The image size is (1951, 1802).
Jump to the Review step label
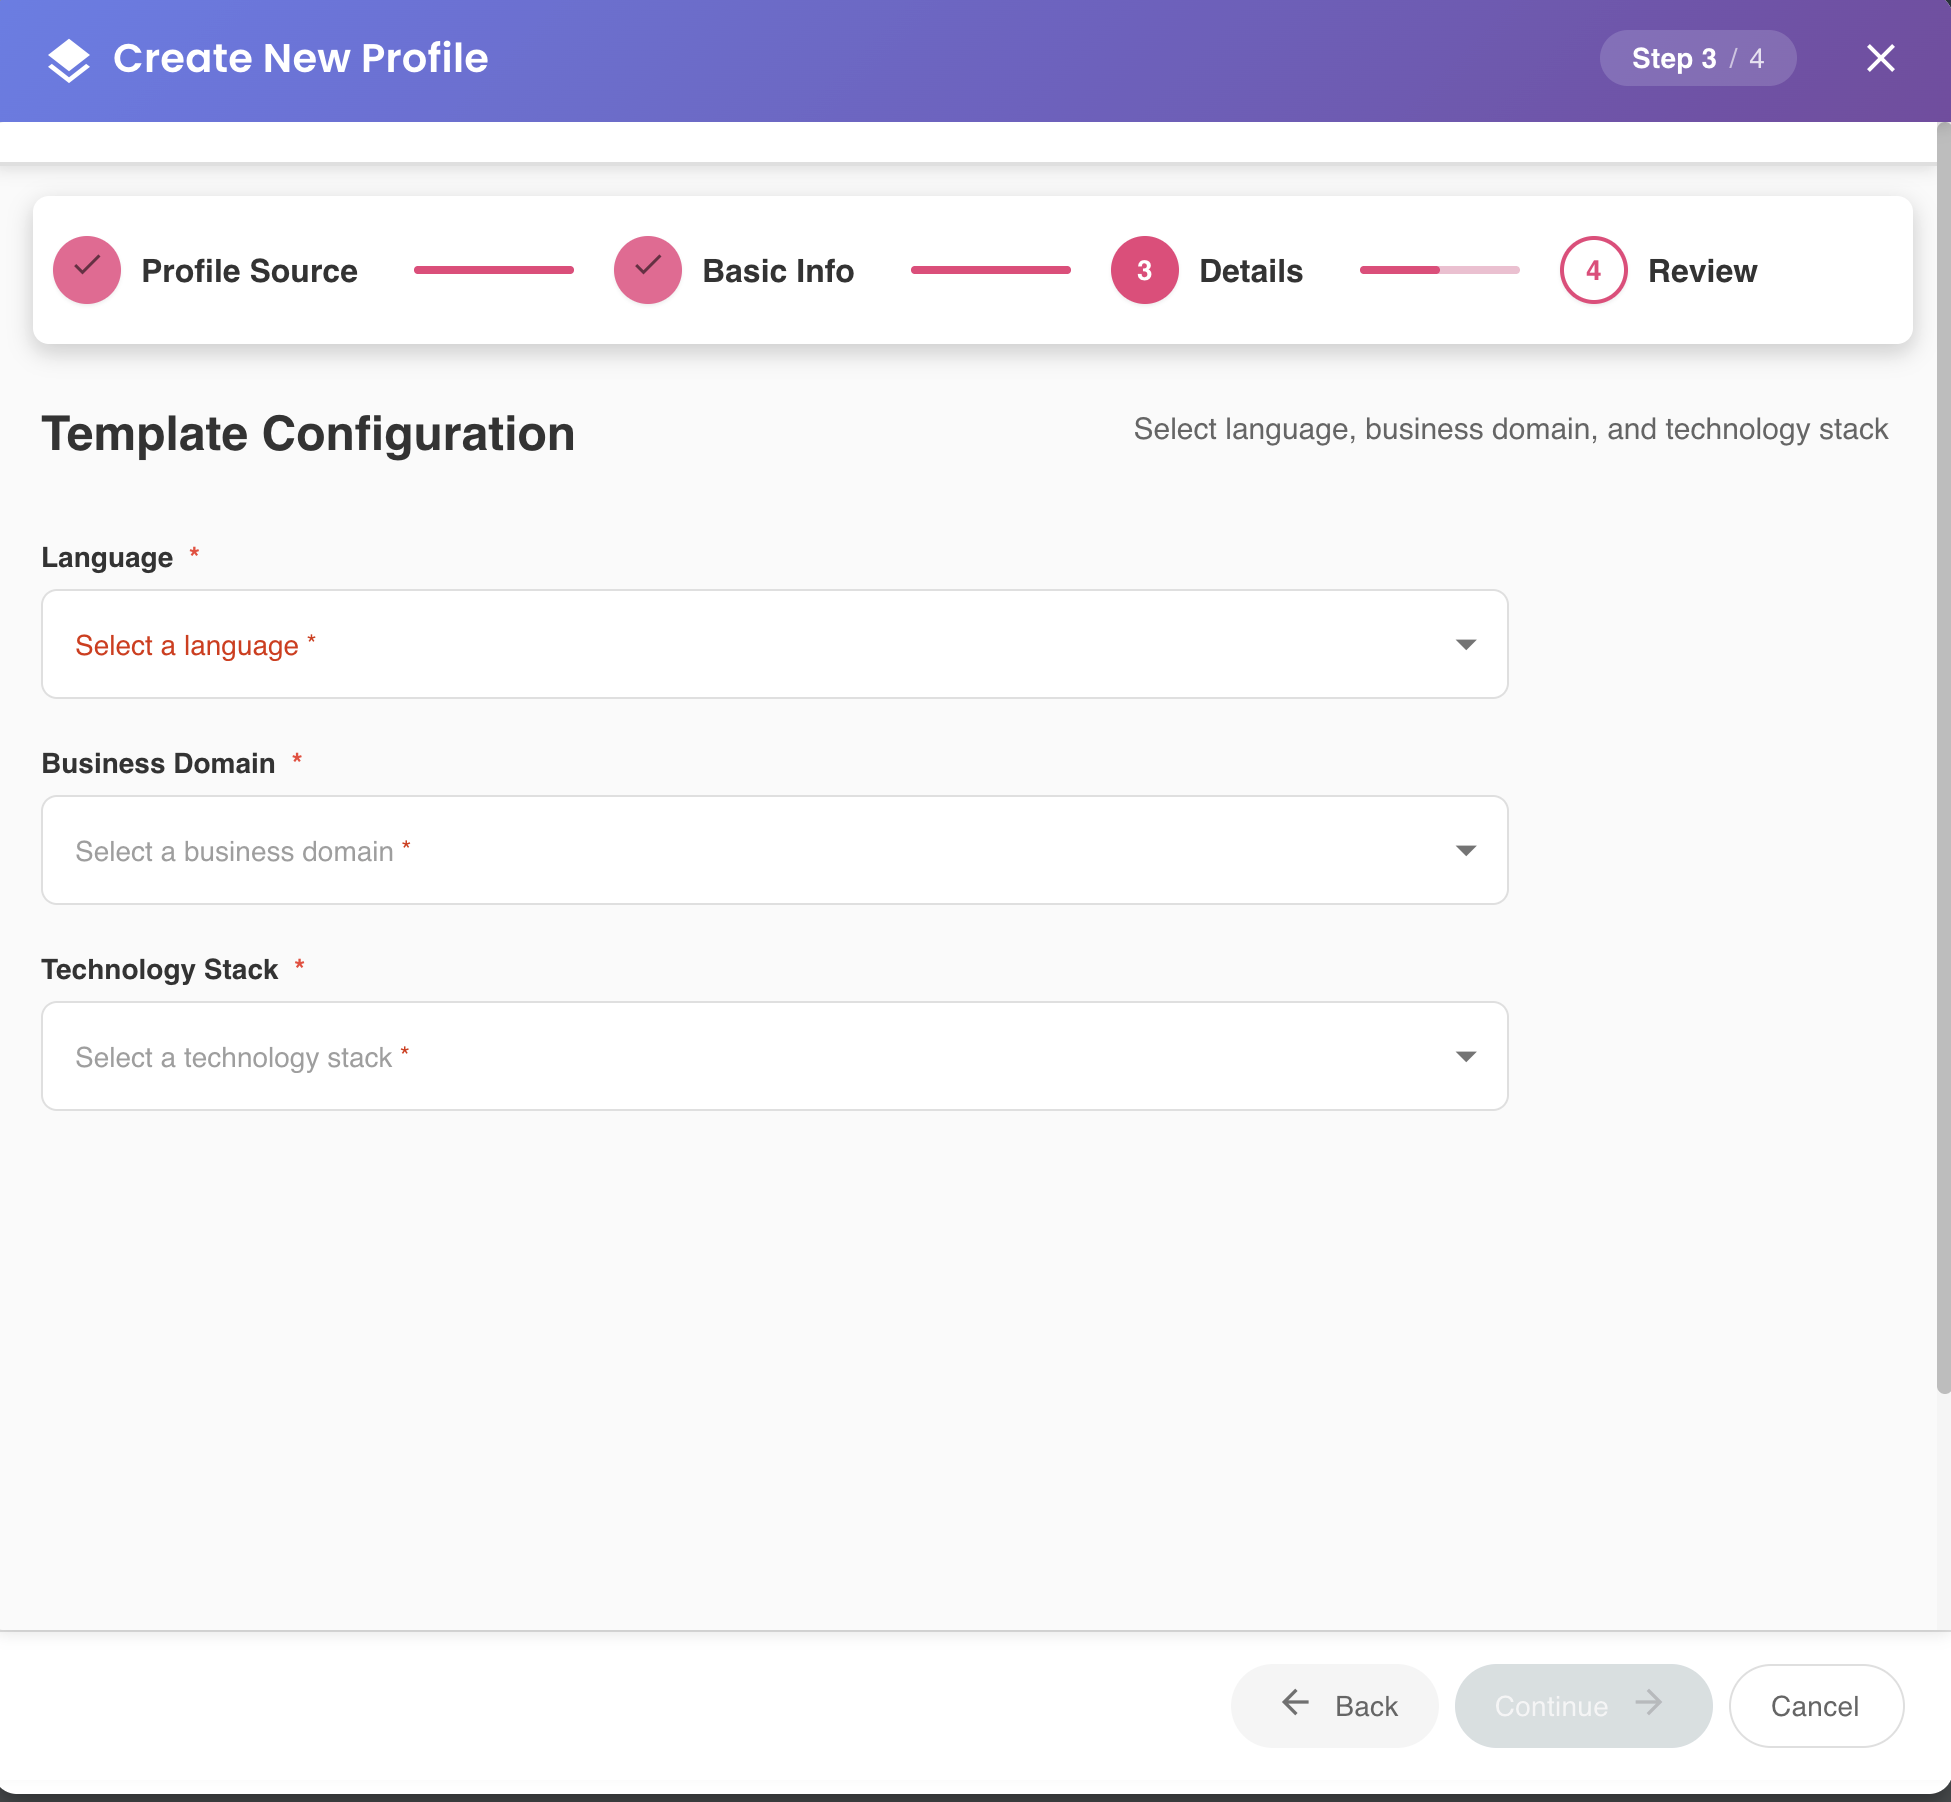pyautogui.click(x=1702, y=271)
